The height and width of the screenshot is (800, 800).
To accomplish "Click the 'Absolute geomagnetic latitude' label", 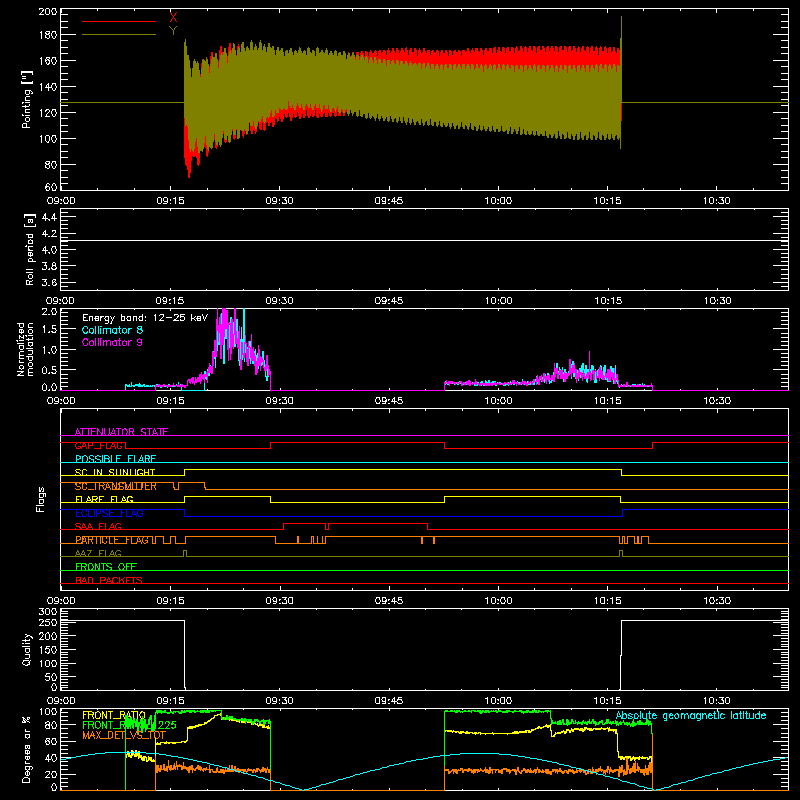I will (x=691, y=716).
